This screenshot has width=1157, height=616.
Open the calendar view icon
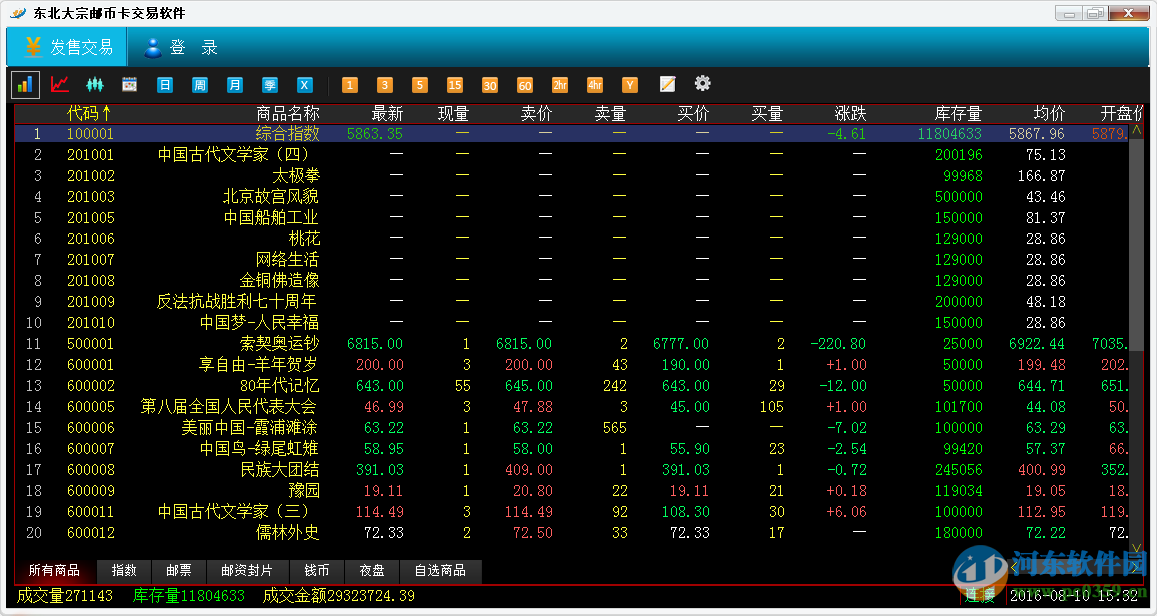pos(128,85)
